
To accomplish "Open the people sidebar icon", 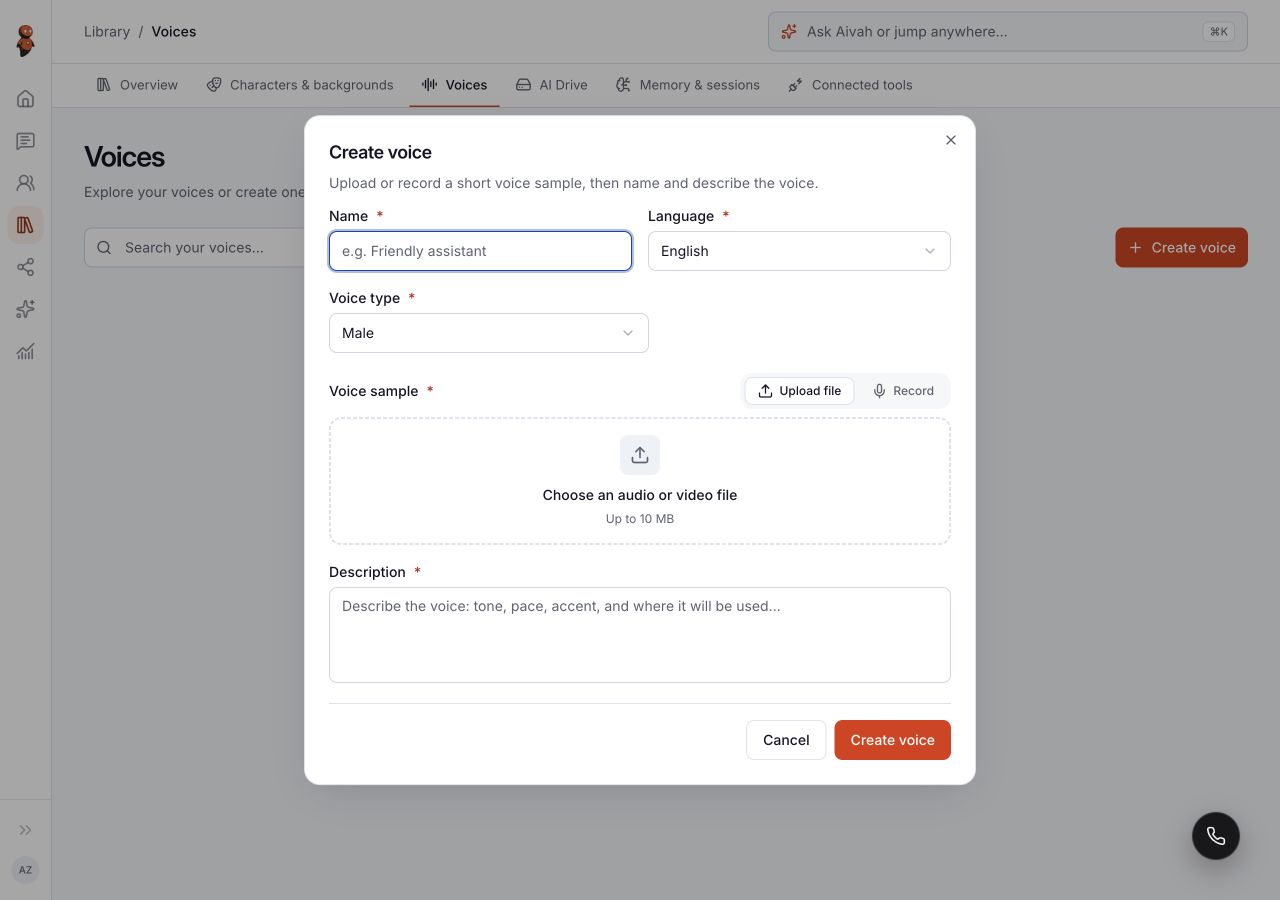I will 26,183.
